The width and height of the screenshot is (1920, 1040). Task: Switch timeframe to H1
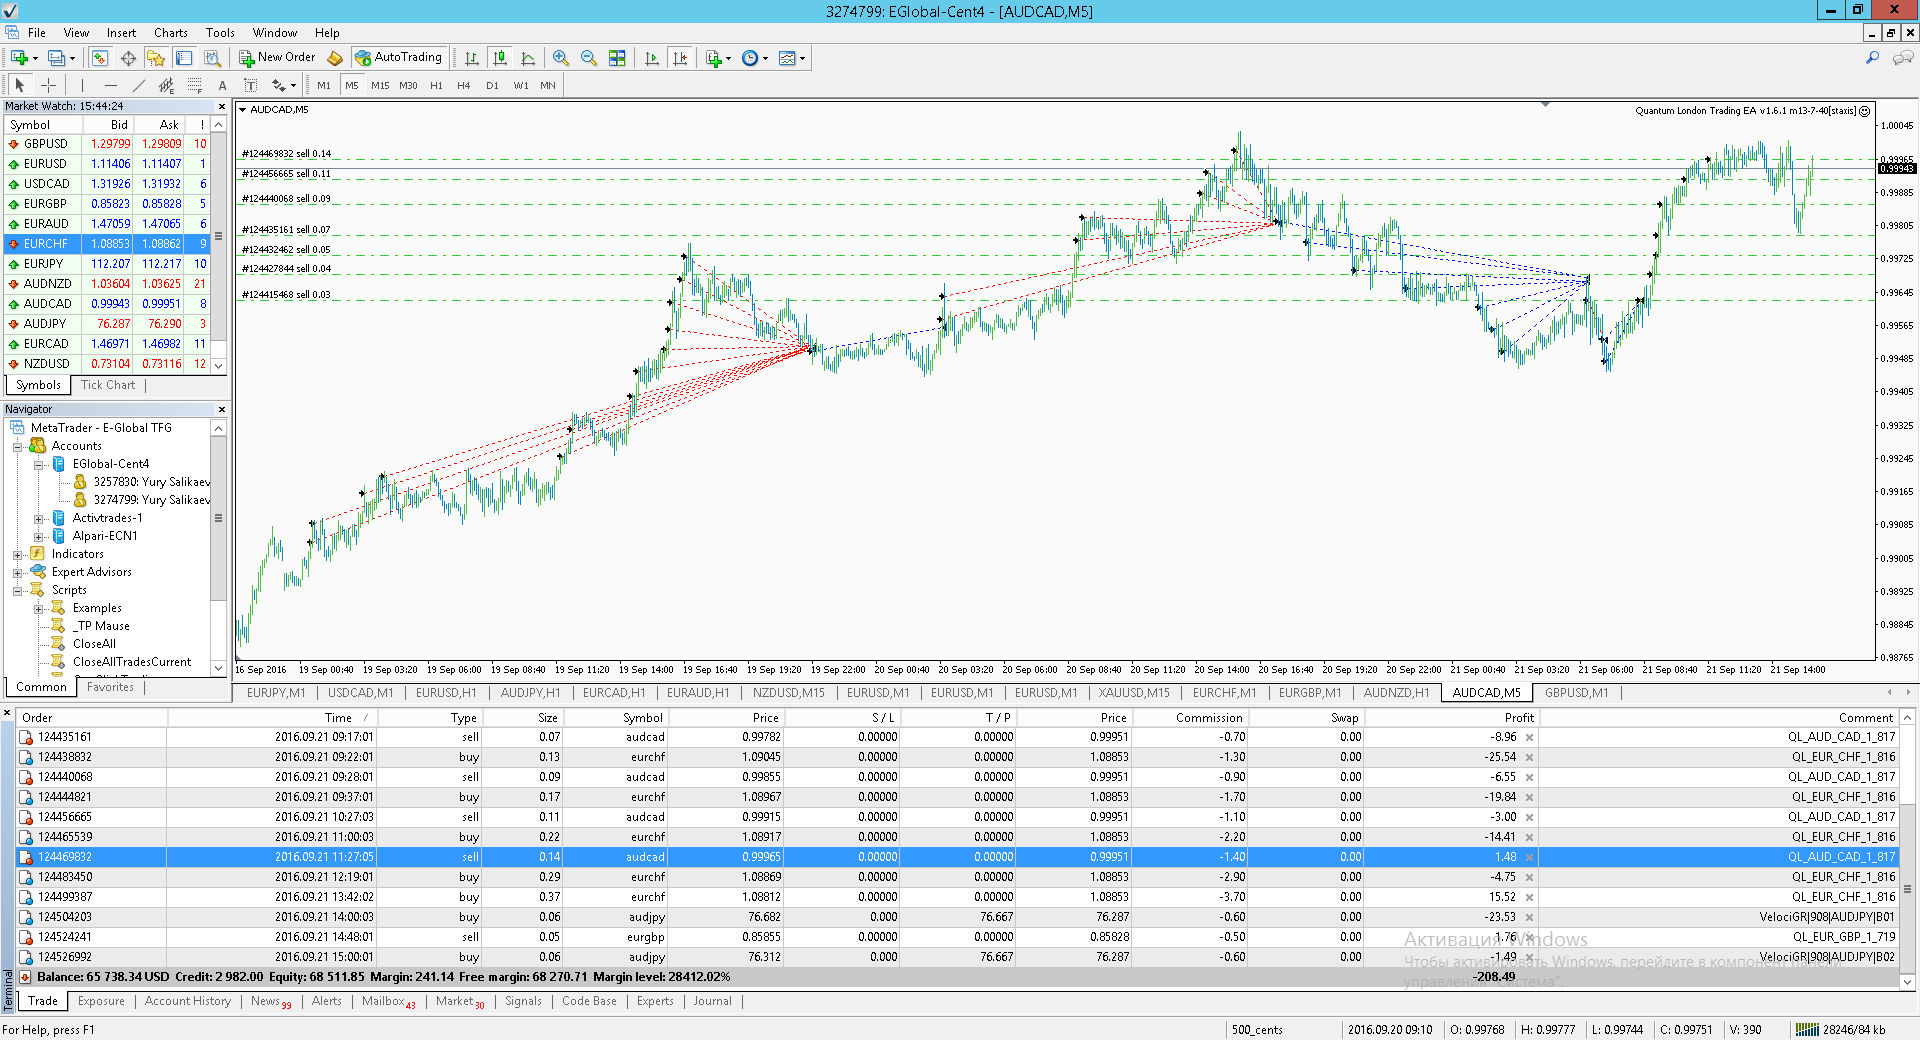436,85
